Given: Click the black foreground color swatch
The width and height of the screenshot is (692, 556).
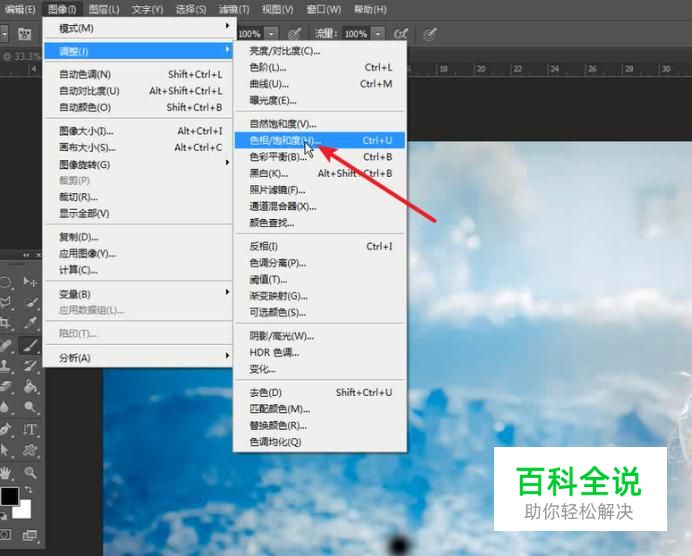Looking at the screenshot, I should point(9,496).
